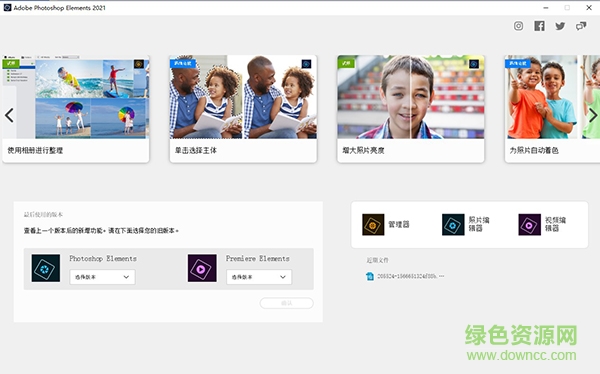Open Photoshop Elements version dropdown

[102, 277]
